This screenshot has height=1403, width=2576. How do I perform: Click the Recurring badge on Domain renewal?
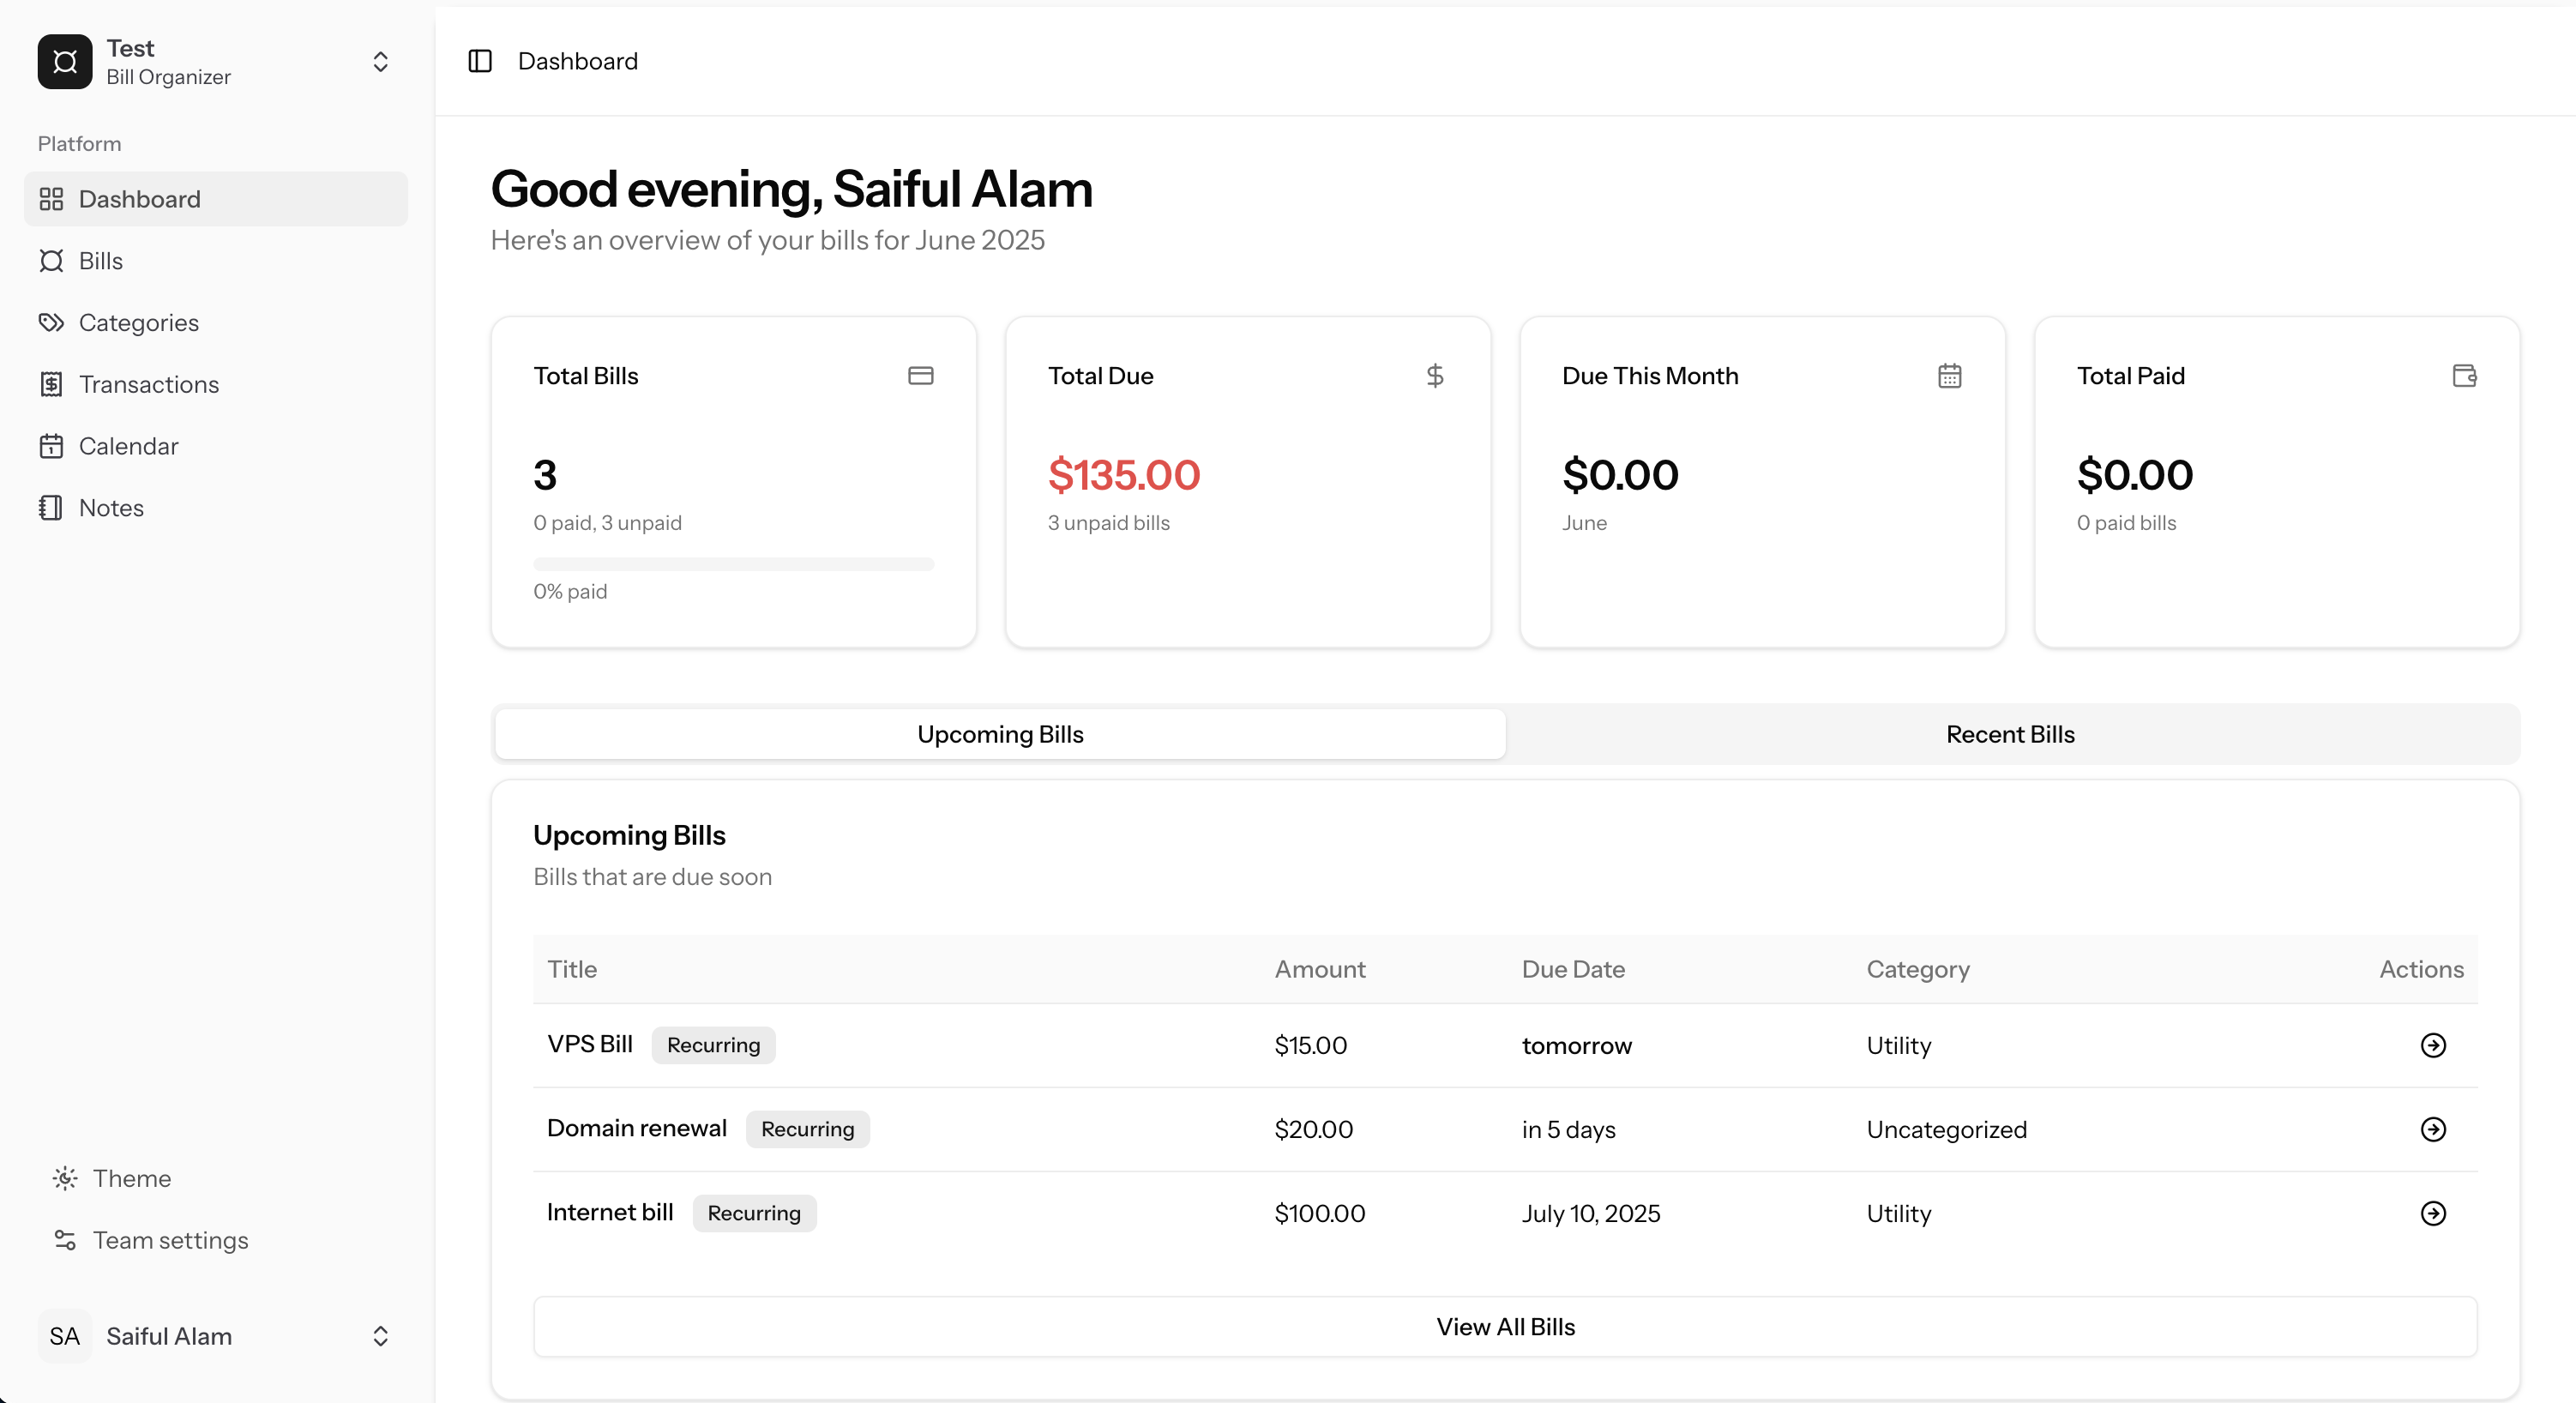click(x=808, y=1129)
